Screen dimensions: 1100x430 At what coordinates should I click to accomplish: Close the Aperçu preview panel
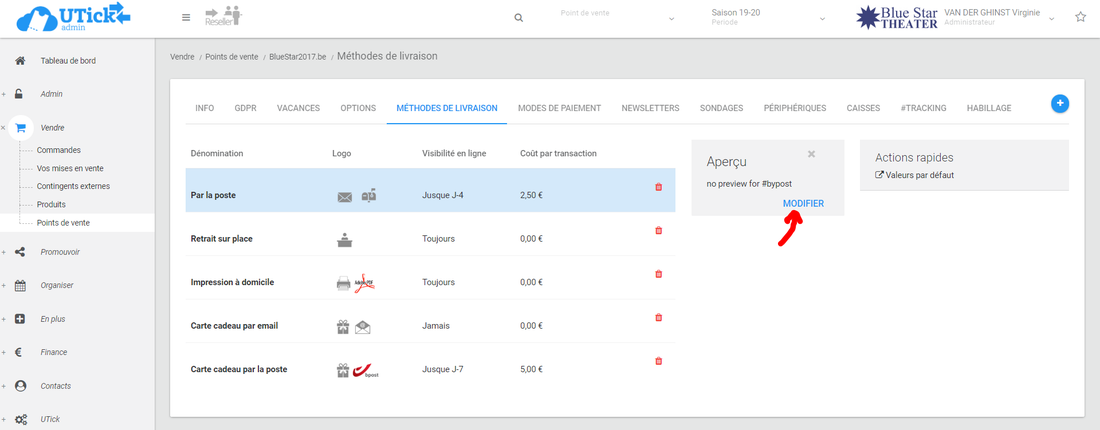[811, 154]
